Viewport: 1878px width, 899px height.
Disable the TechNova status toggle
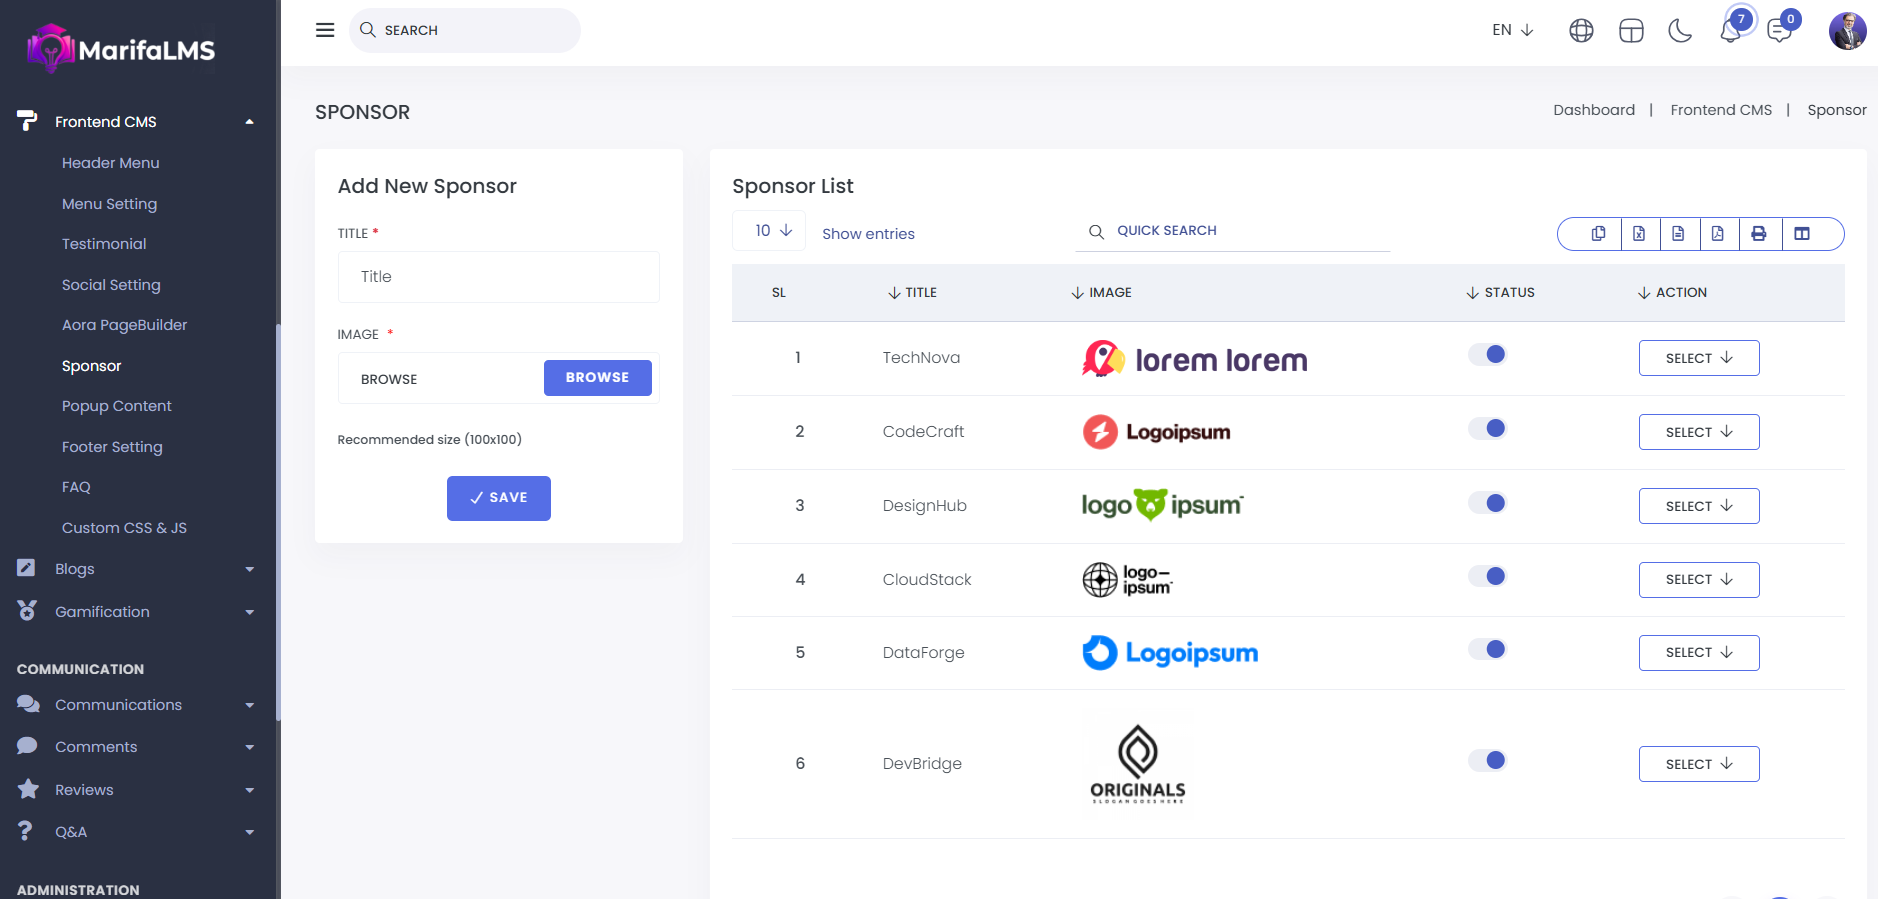click(x=1487, y=355)
